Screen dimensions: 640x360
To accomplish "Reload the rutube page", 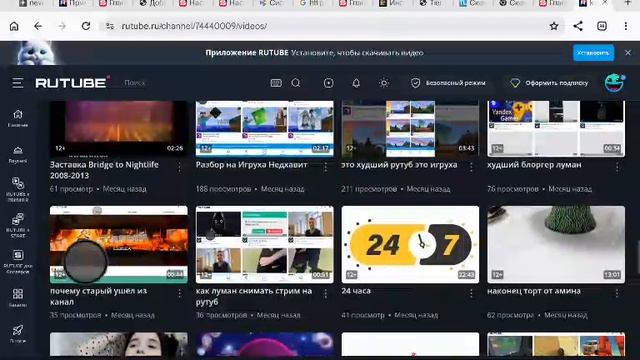I will click(86, 26).
